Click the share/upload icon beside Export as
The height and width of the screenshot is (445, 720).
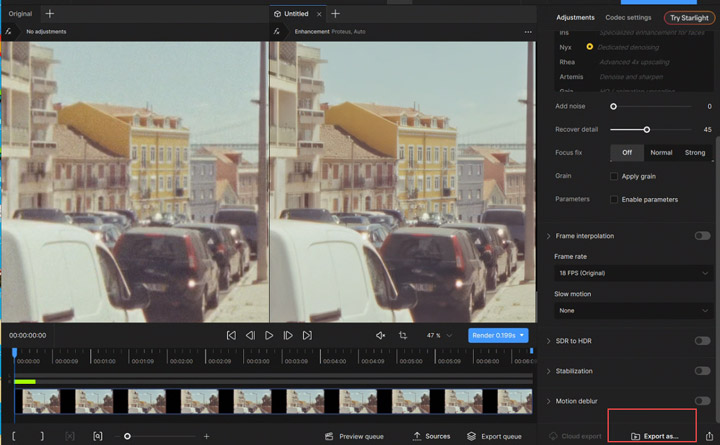coord(709,436)
